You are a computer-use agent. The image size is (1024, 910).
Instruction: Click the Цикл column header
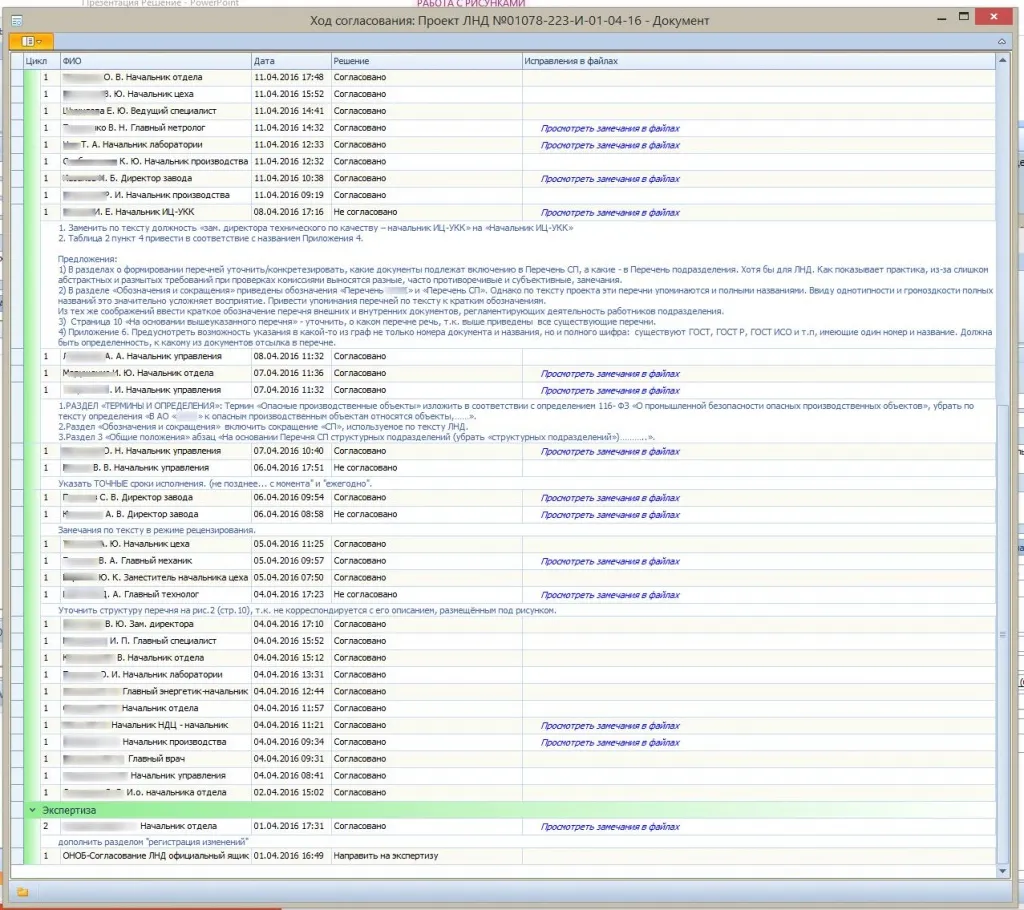click(37, 61)
